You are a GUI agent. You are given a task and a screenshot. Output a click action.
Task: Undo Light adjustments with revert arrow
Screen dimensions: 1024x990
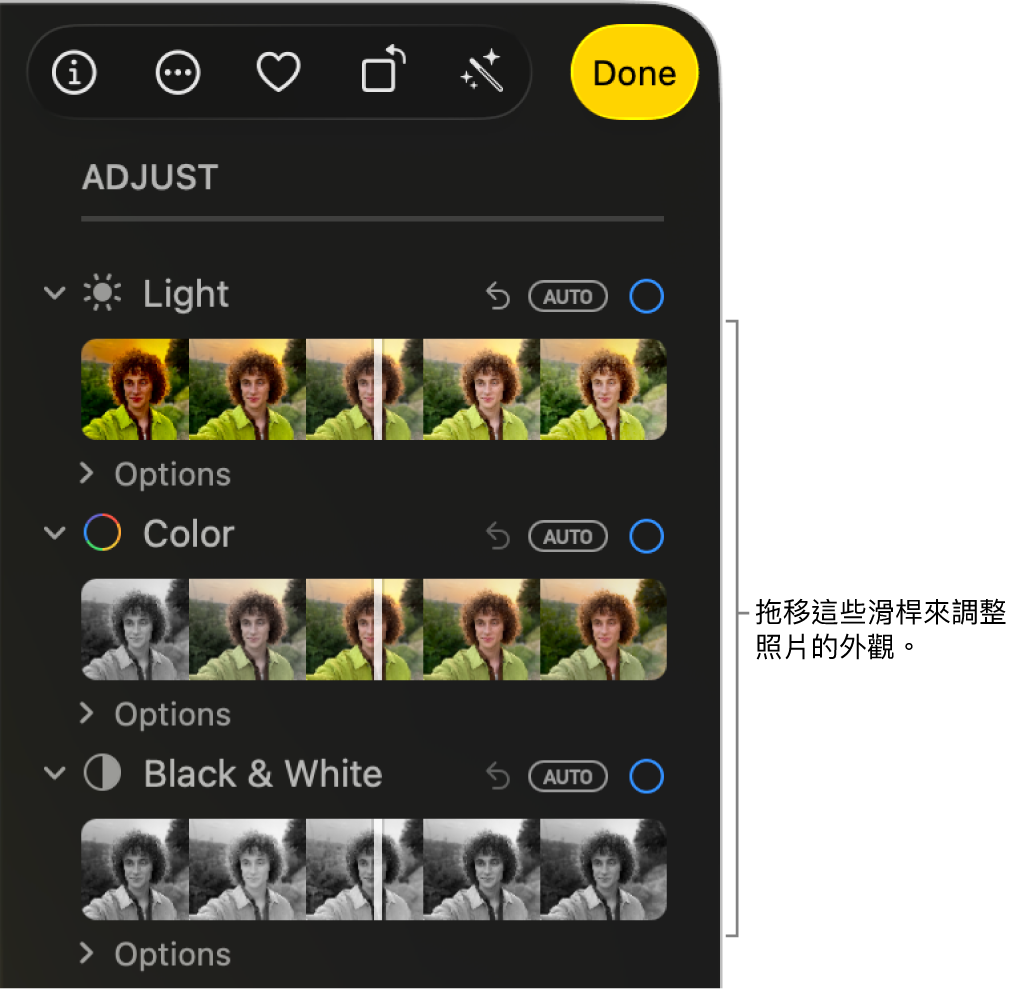[x=498, y=296]
